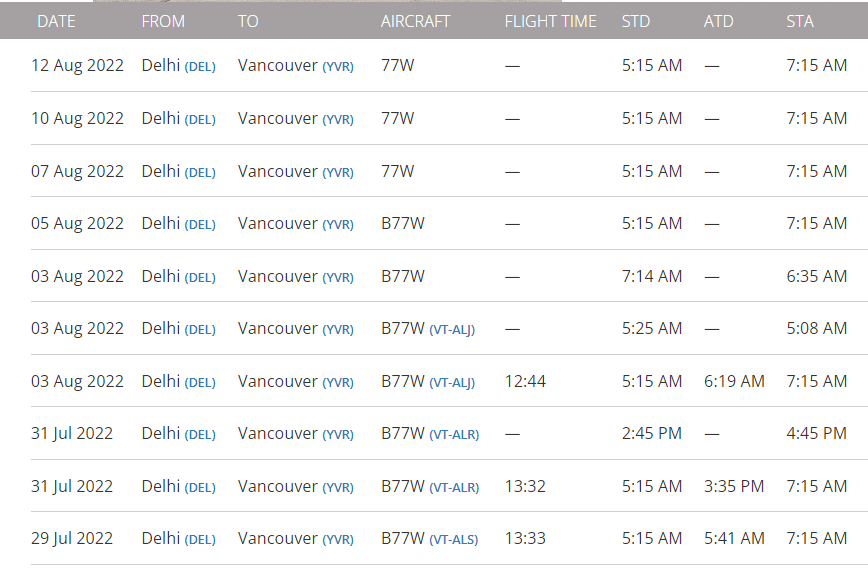Viewport: 868px width, 568px height.
Task: Click the YVR airport code in 07 Aug row
Action: click(338, 172)
